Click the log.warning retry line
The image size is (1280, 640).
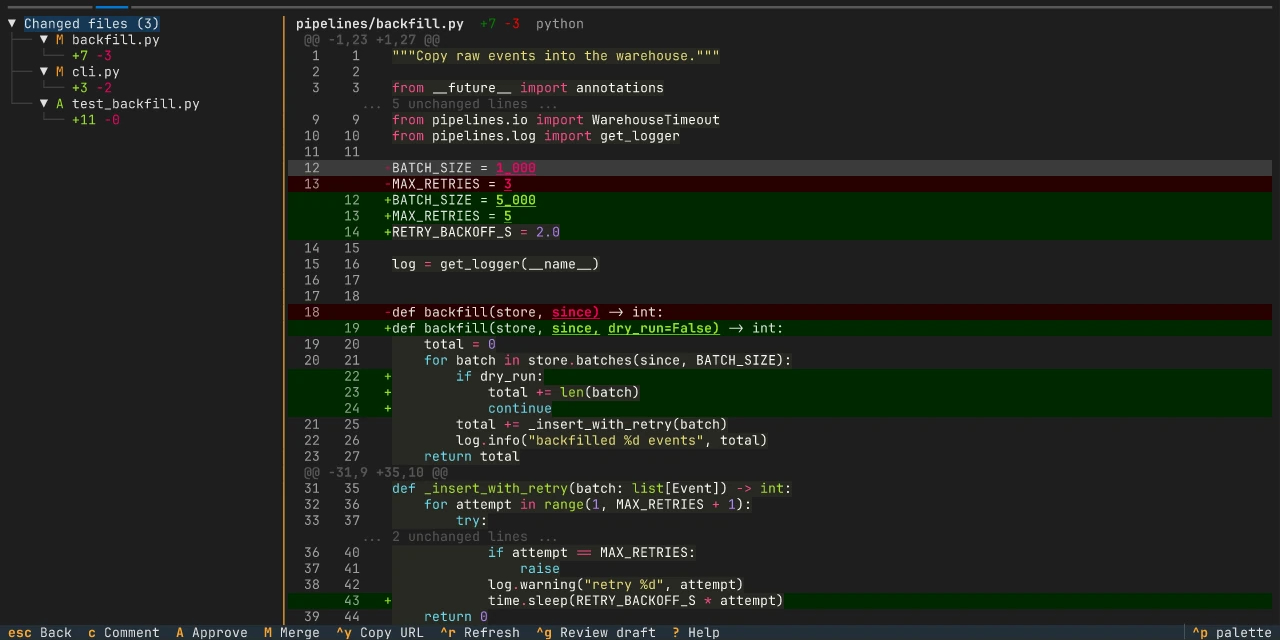(780, 584)
